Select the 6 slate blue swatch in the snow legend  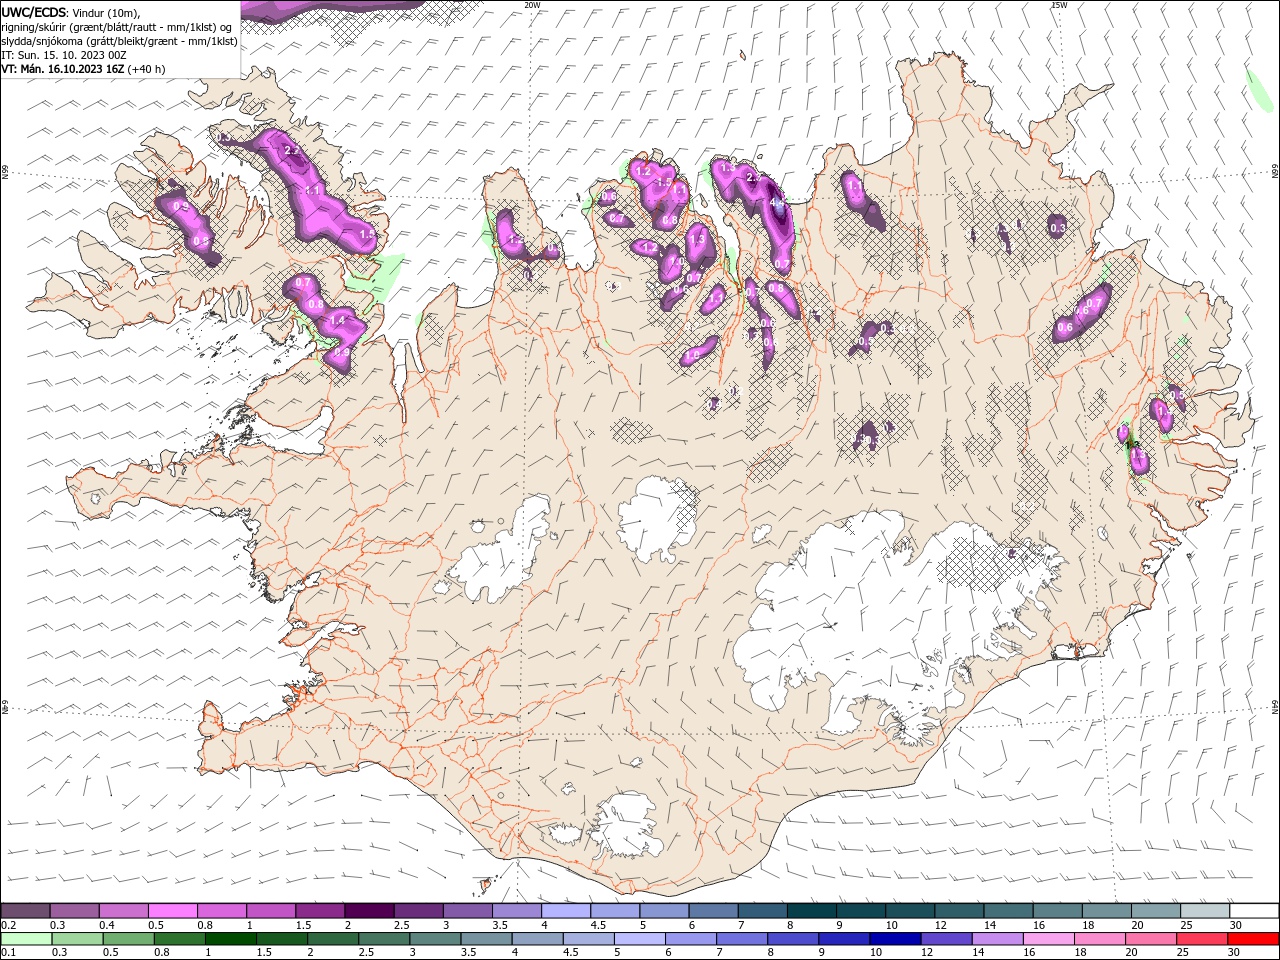coord(712,910)
